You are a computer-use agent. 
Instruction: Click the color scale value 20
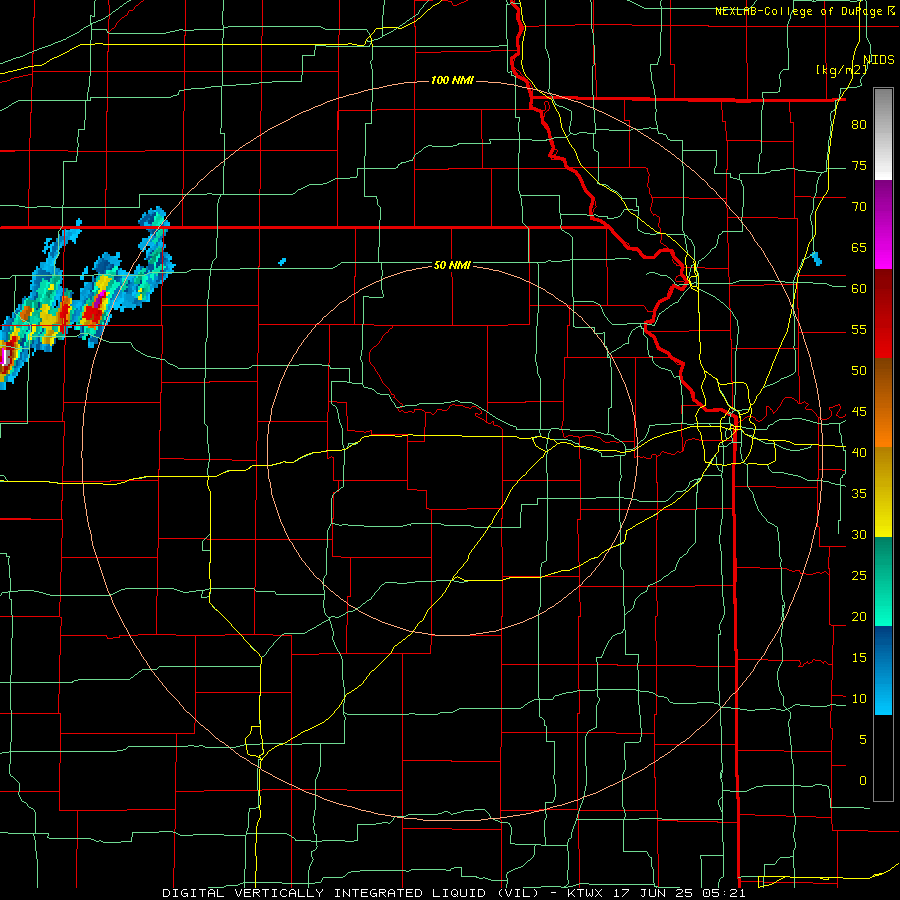click(x=859, y=616)
